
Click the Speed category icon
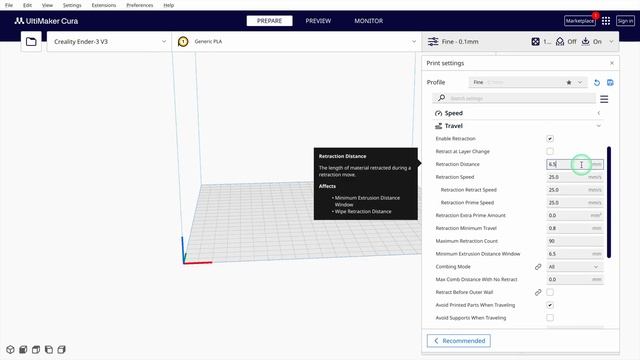[438, 113]
